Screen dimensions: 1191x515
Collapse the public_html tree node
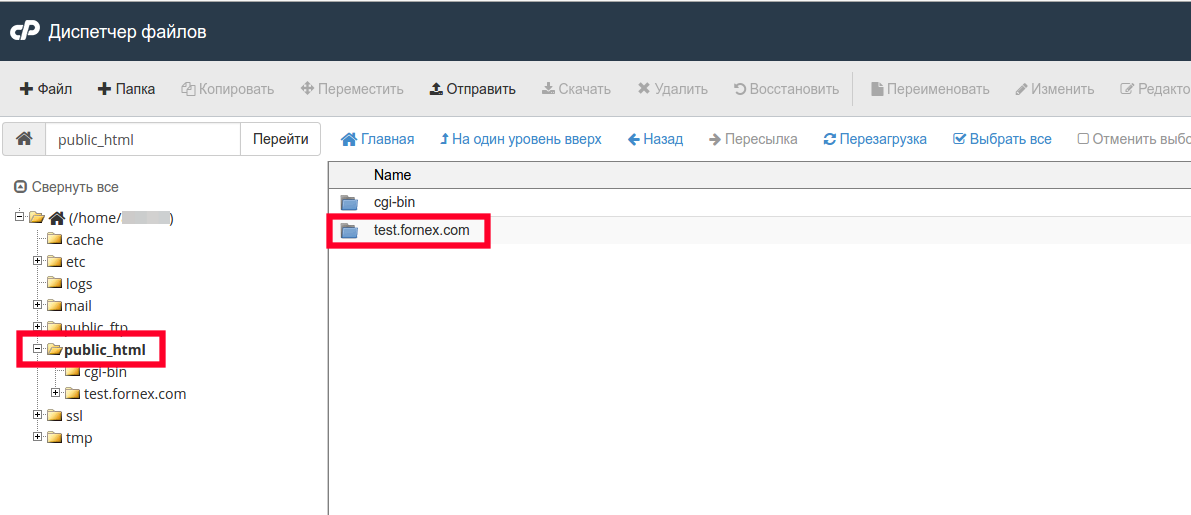pyautogui.click(x=37, y=349)
